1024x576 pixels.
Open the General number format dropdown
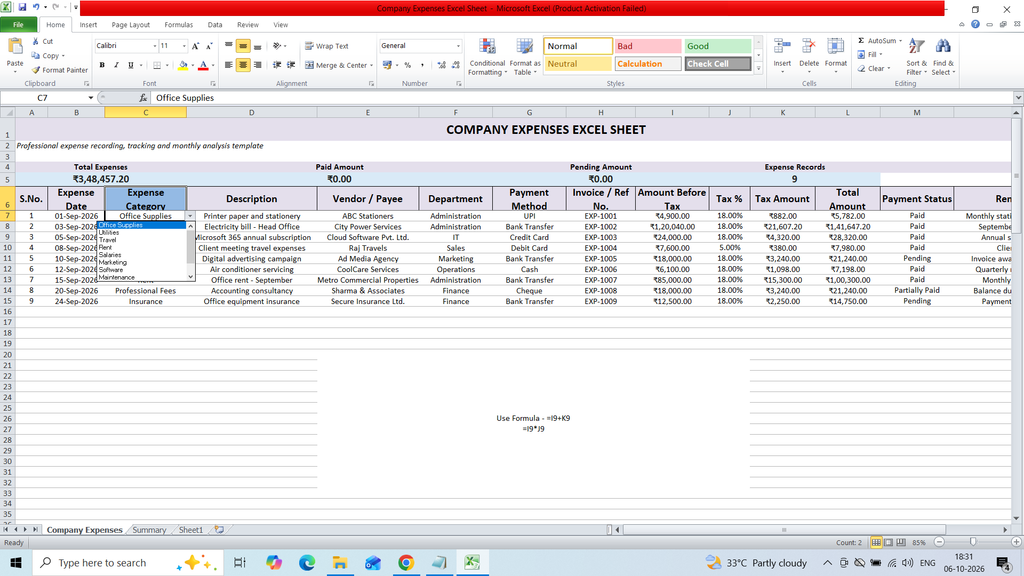[458, 46]
